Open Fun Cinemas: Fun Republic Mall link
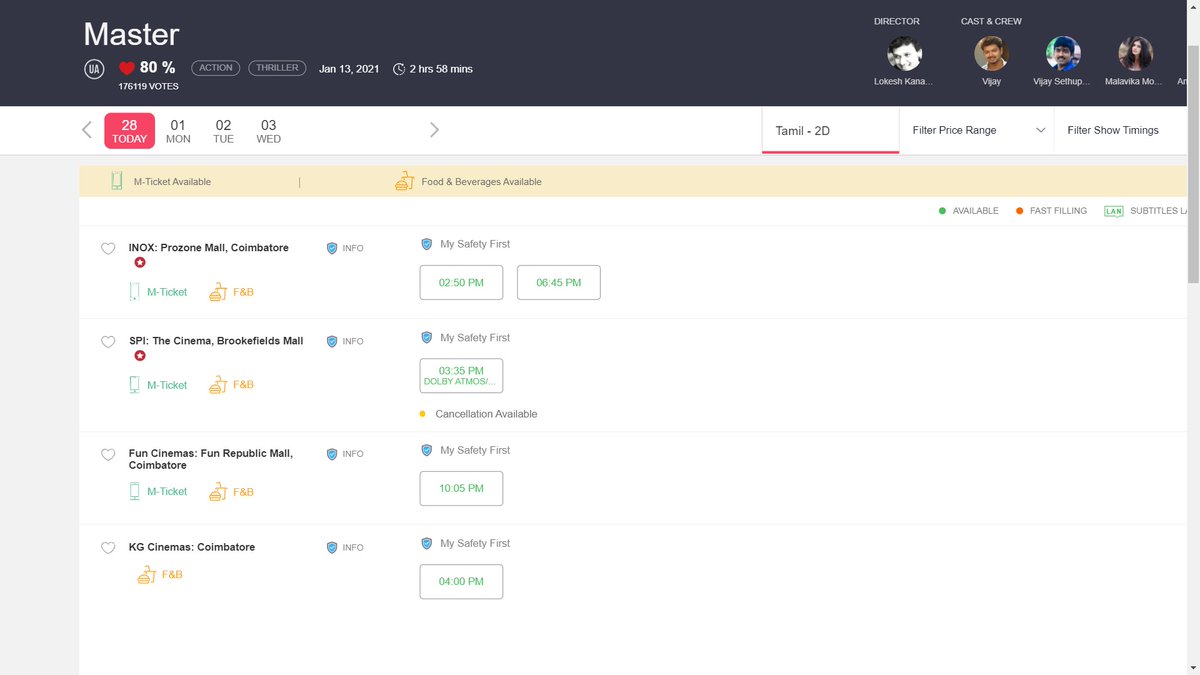 211,459
